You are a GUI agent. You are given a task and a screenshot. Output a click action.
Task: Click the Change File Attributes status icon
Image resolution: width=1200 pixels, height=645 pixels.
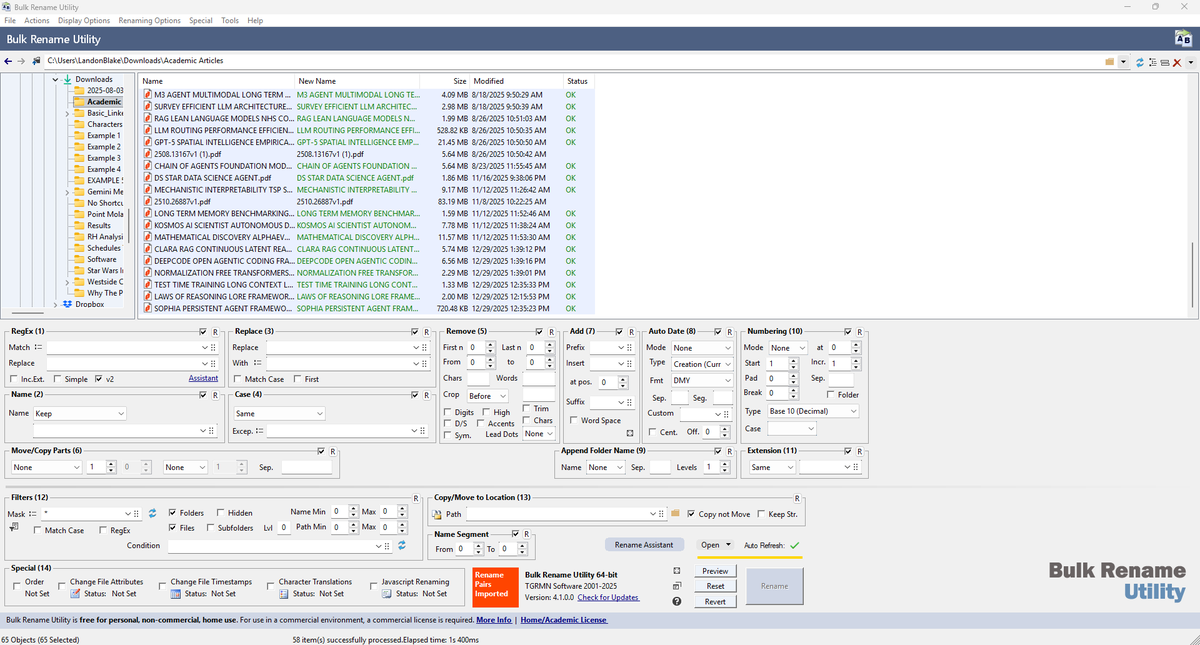pyautogui.click(x=76, y=594)
